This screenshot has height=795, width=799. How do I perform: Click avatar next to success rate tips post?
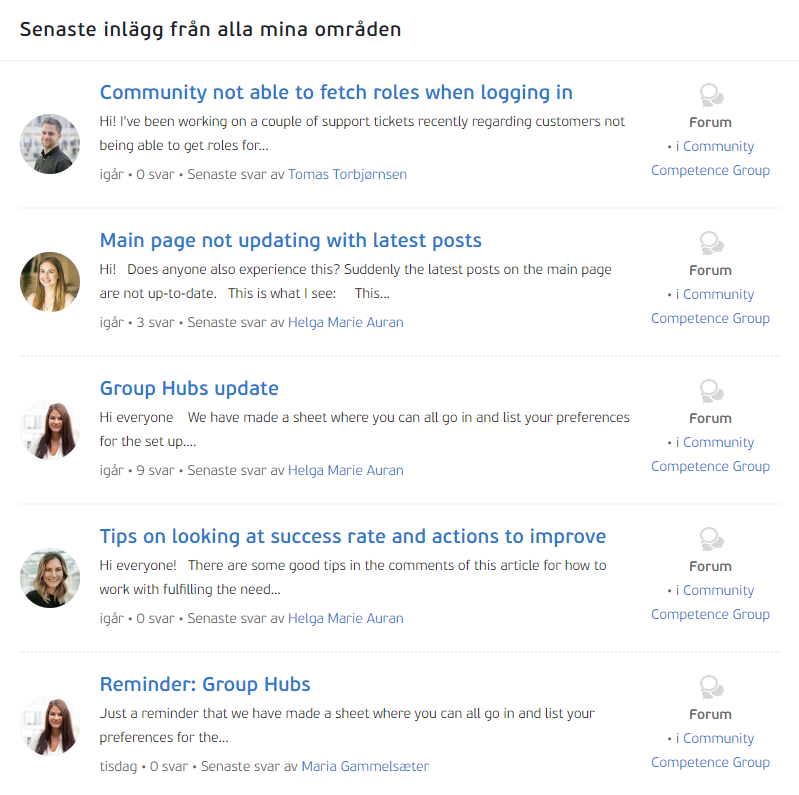(x=50, y=578)
